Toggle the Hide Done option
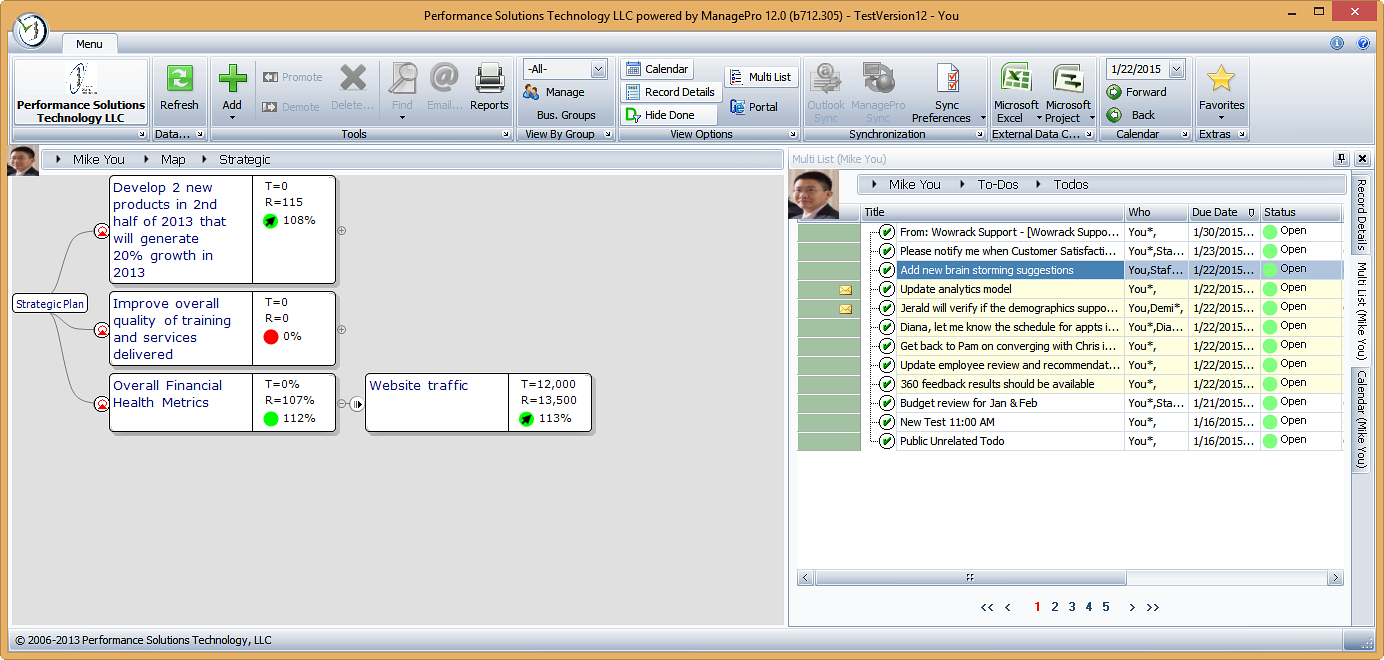 point(669,115)
